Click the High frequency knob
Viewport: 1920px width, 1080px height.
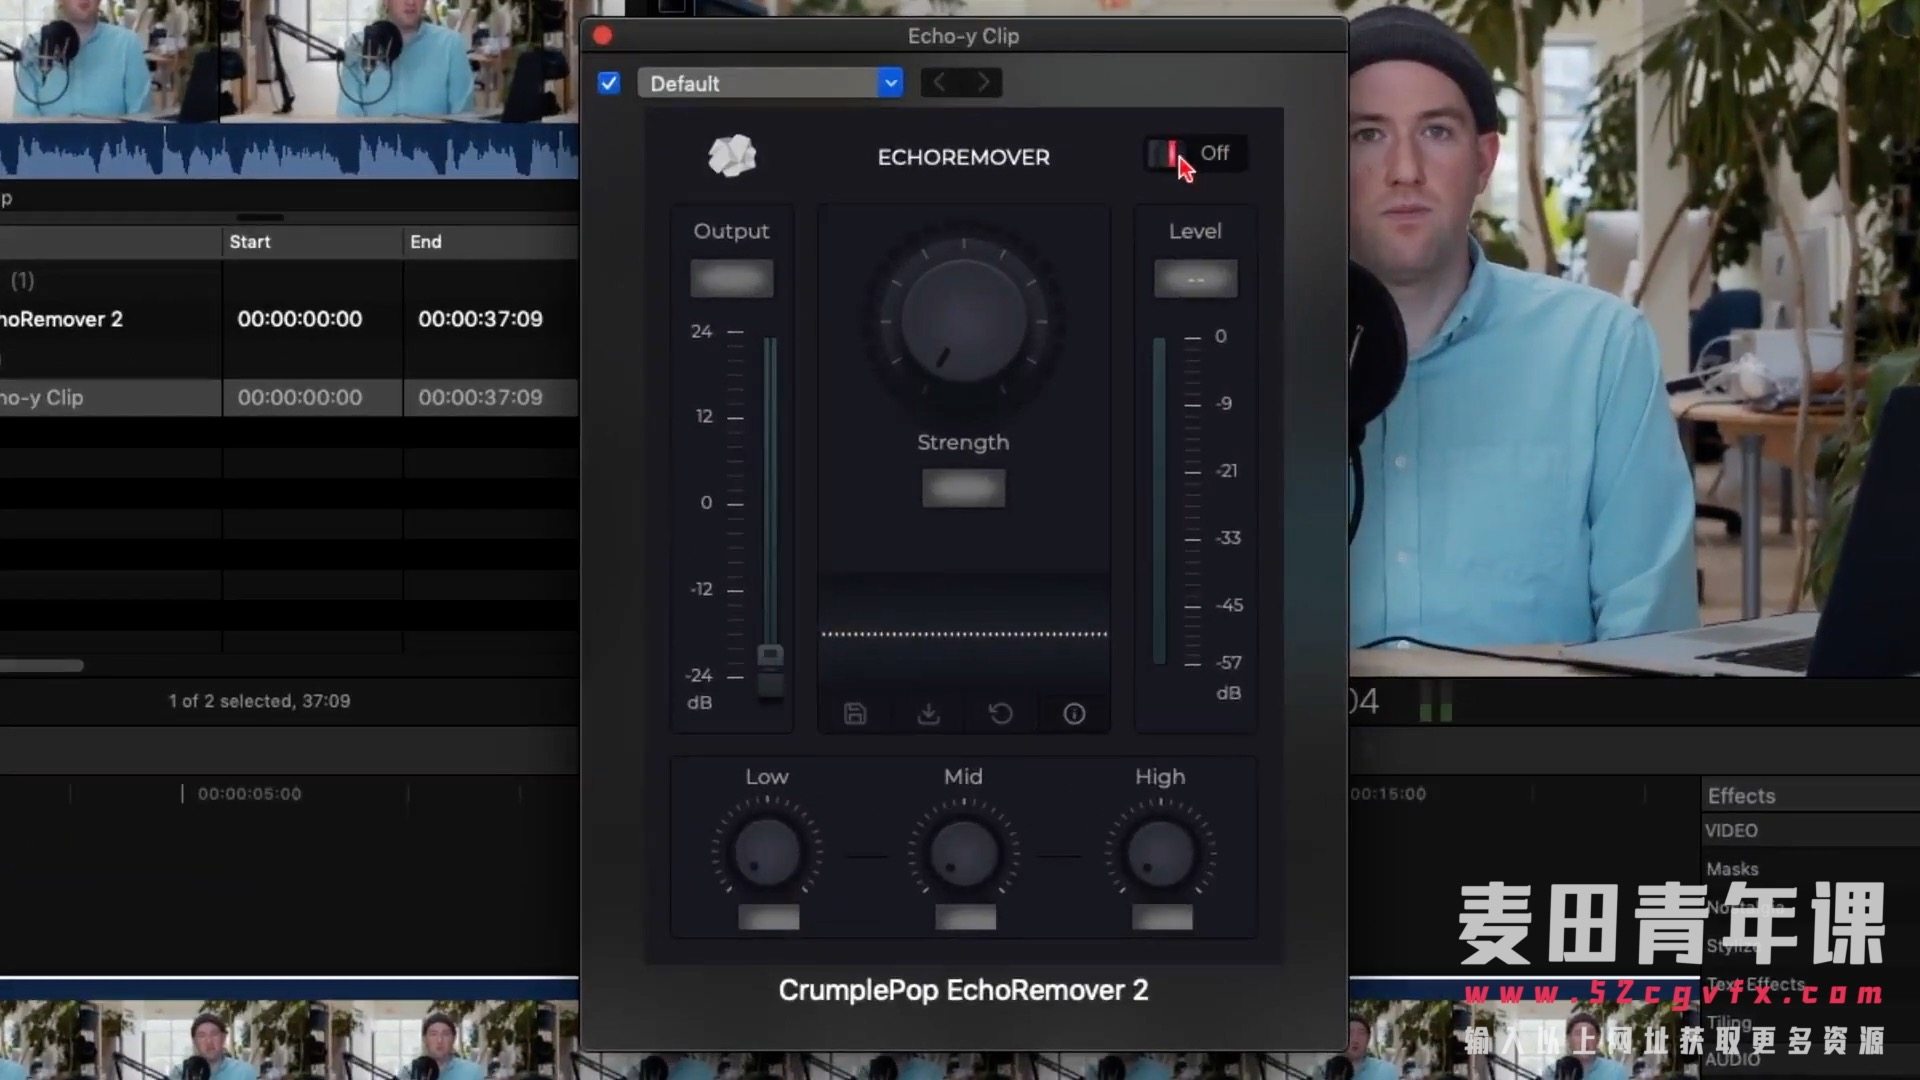[1160, 853]
